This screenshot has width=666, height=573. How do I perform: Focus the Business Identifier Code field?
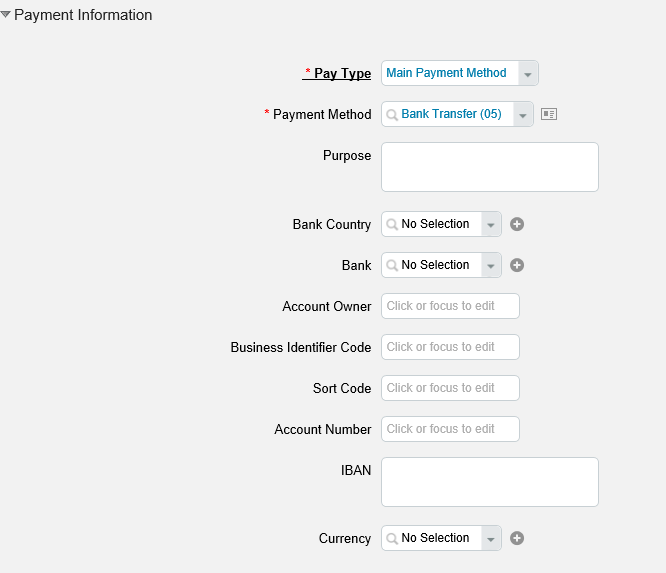pyautogui.click(x=450, y=347)
